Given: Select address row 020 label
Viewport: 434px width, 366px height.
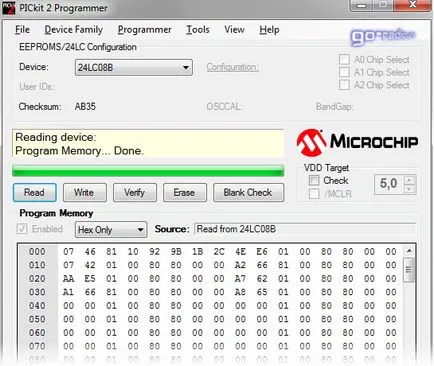Looking at the screenshot, I should point(37,278).
